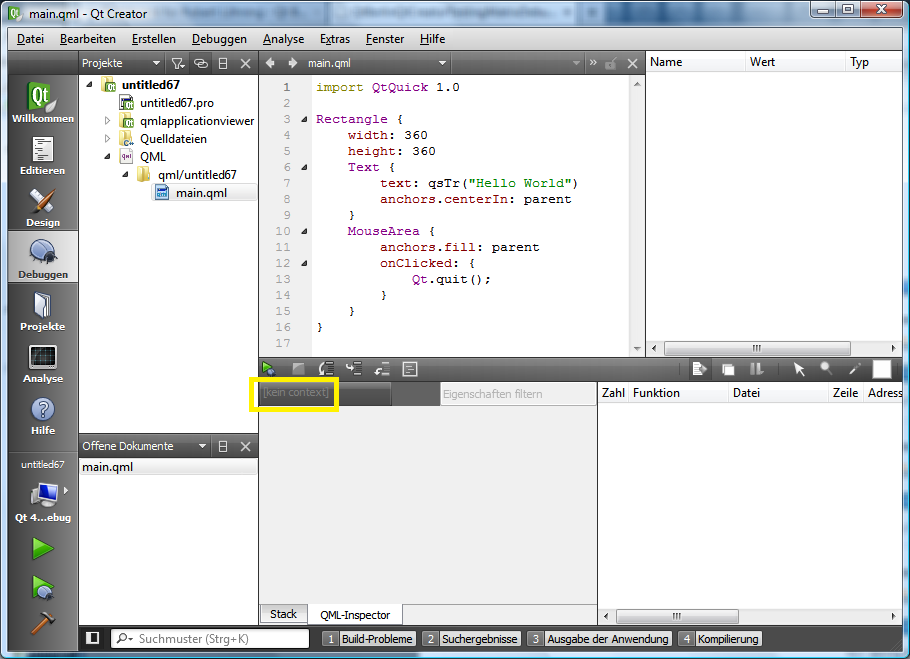
Task: Open the Analyse mode
Action: point(43,362)
